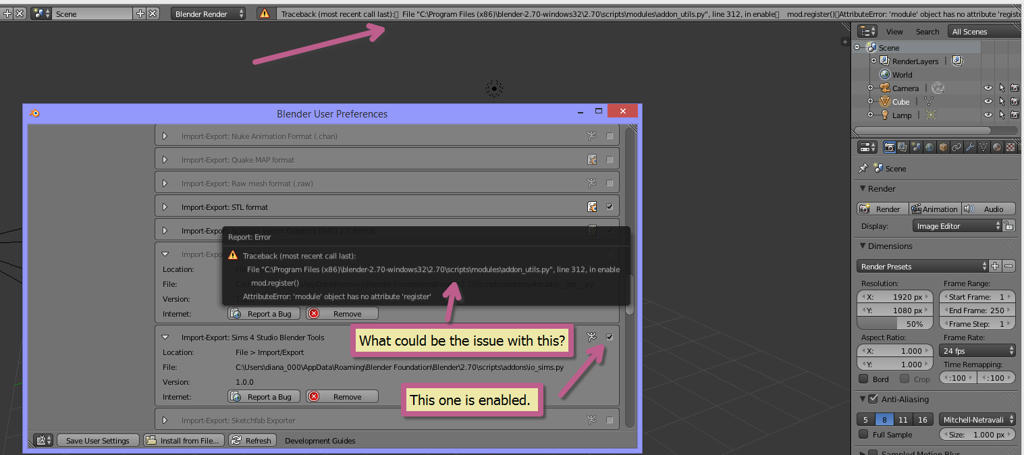Click the remove render preset minus button
This screenshot has height=455, width=1024.
(x=1009, y=266)
